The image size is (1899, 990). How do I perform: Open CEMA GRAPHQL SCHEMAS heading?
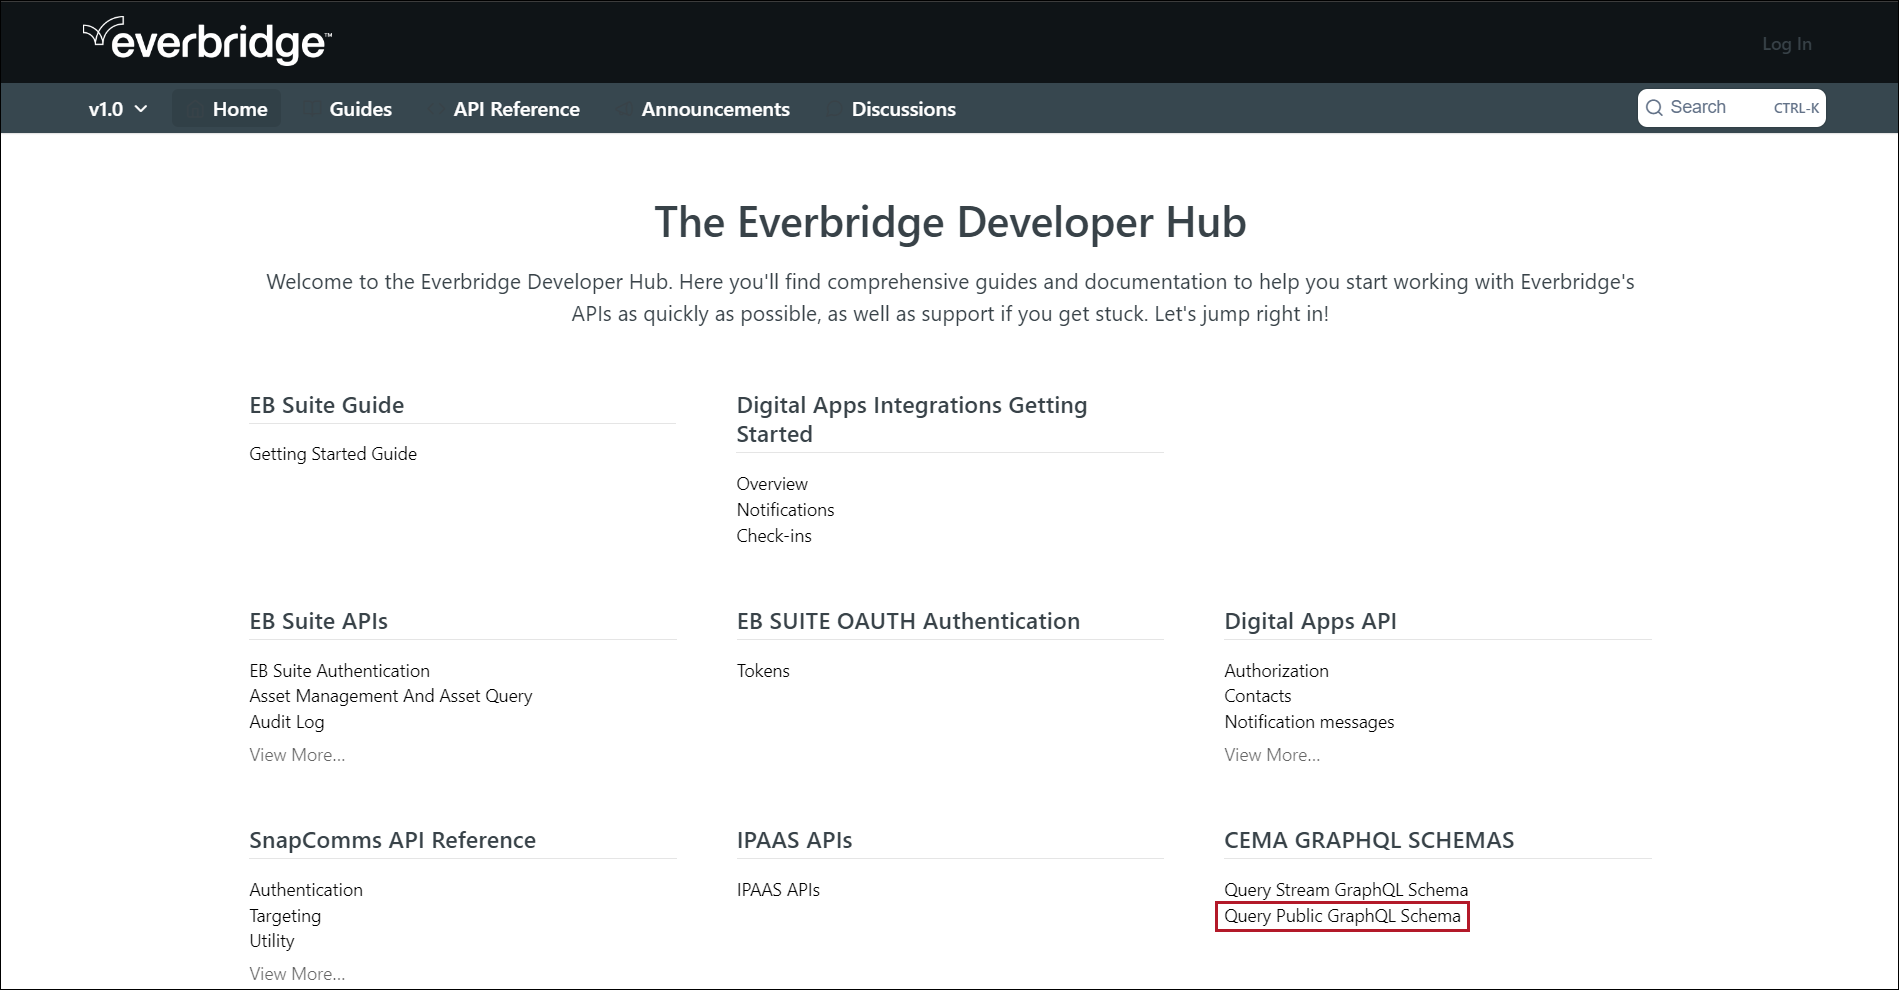tap(1369, 840)
